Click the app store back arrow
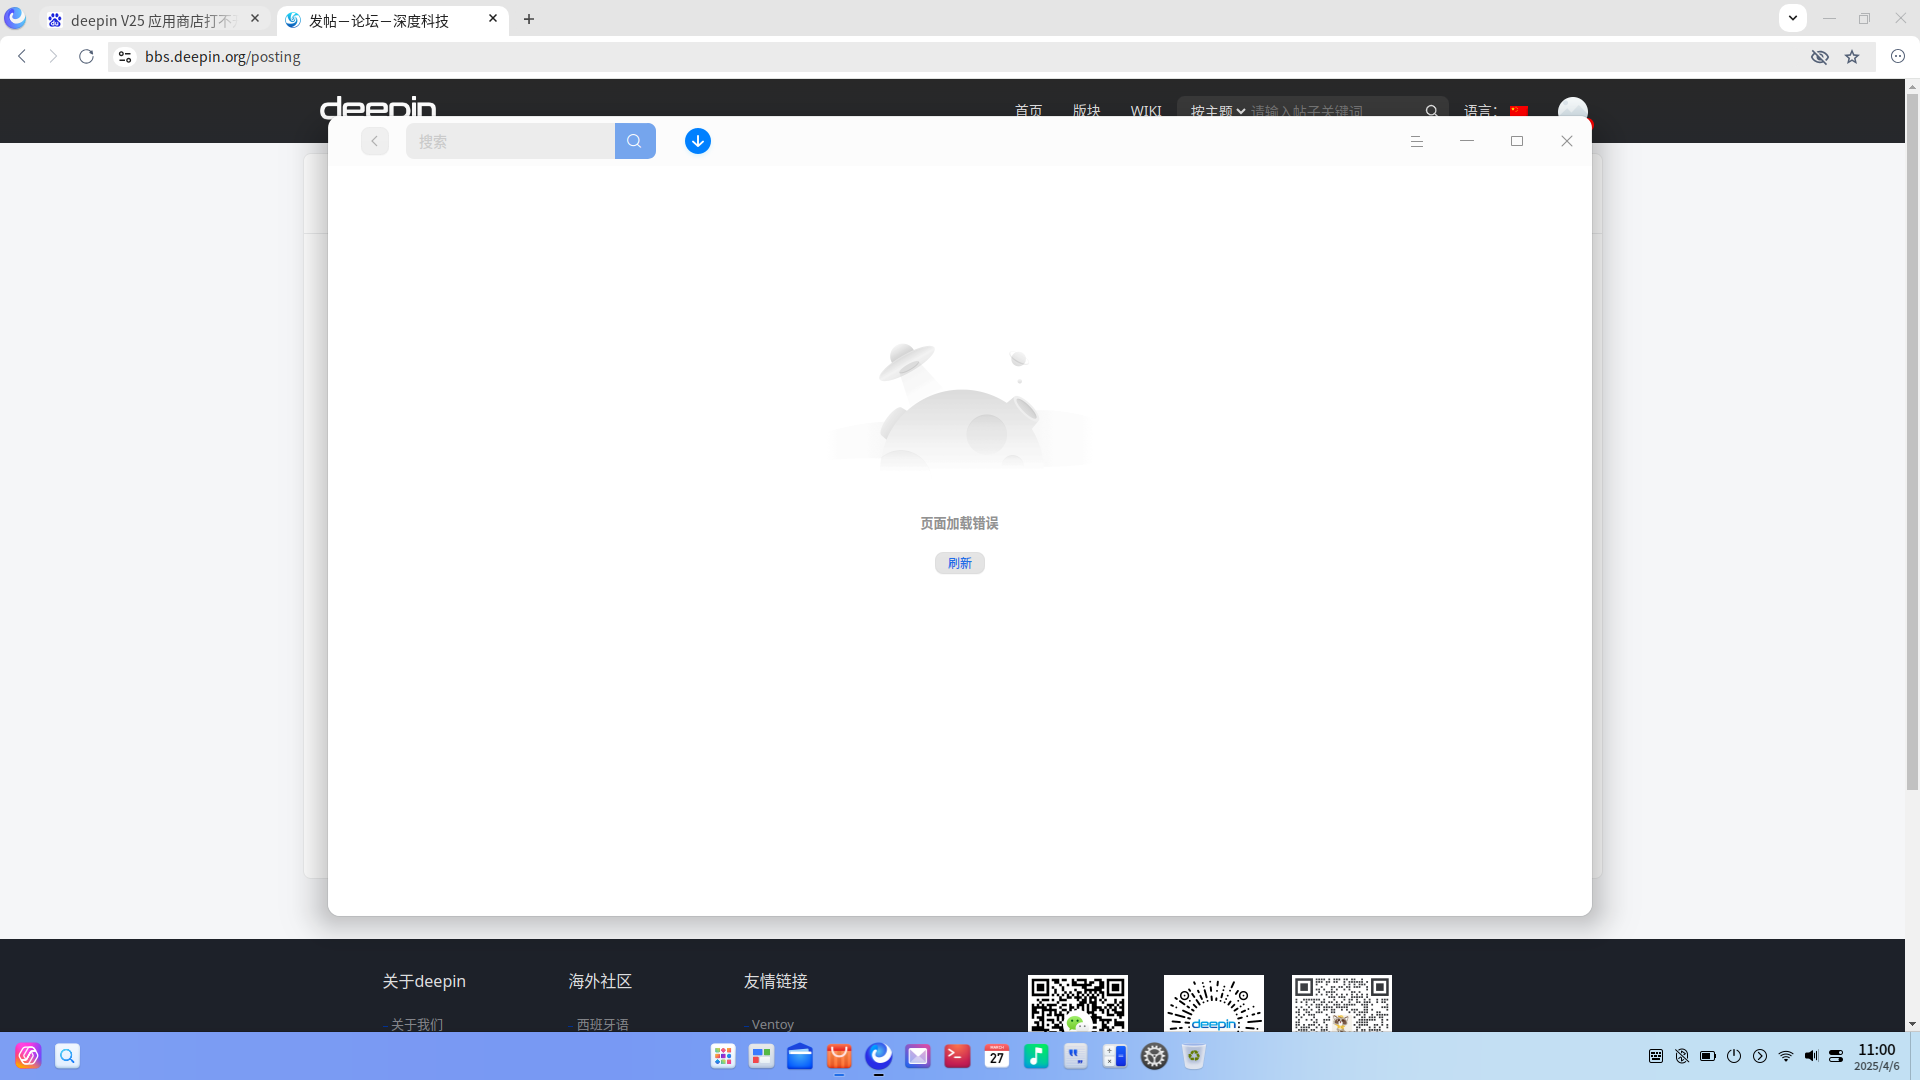Viewport: 1920px width, 1080px height. (375, 141)
